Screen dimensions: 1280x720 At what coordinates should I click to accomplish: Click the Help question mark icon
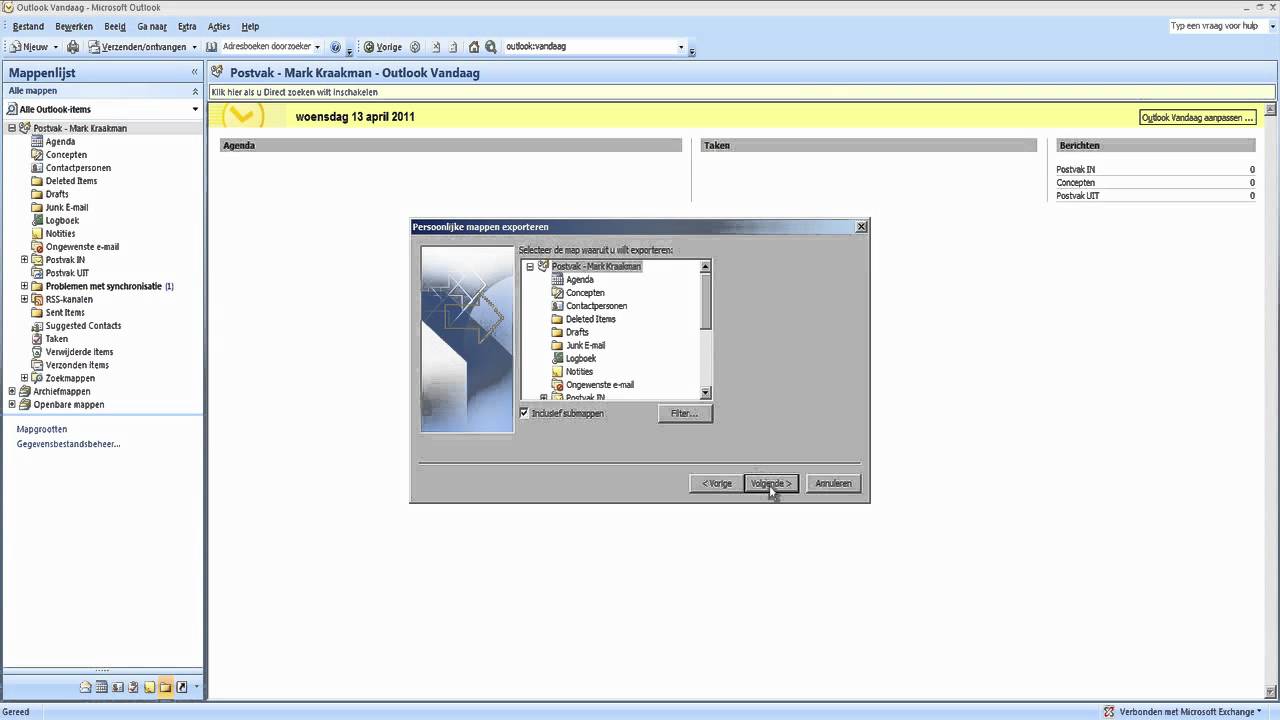click(336, 47)
